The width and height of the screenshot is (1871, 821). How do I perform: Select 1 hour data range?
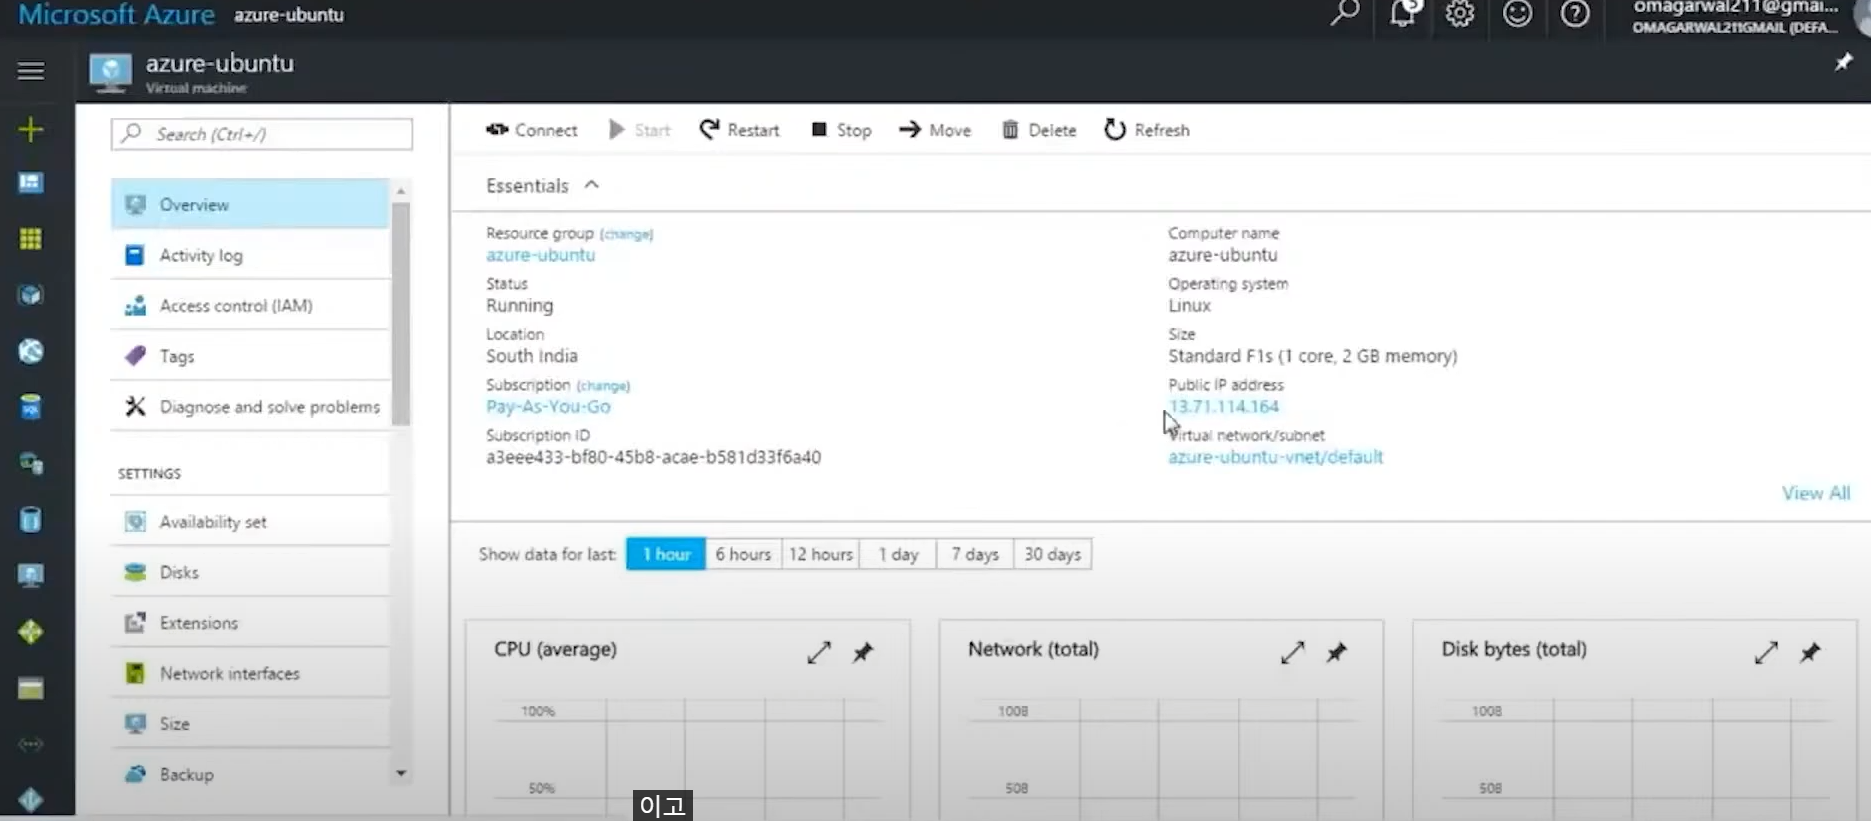click(x=666, y=554)
